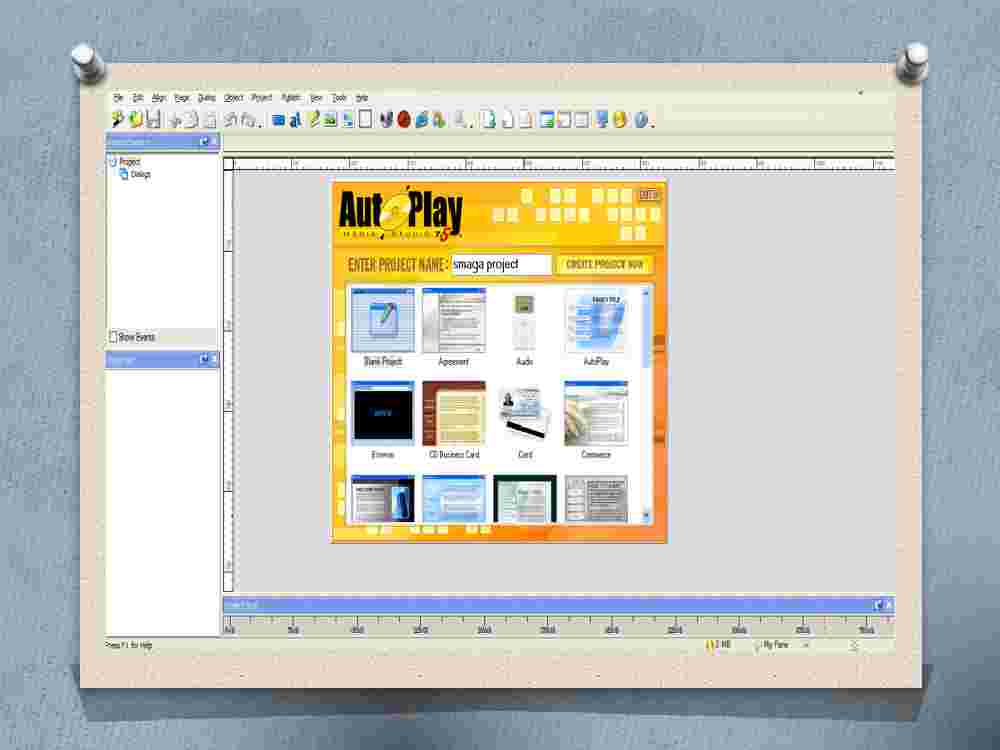The width and height of the screenshot is (1000, 750).
Task: Click the Cut toolbar icon
Action: tap(174, 120)
